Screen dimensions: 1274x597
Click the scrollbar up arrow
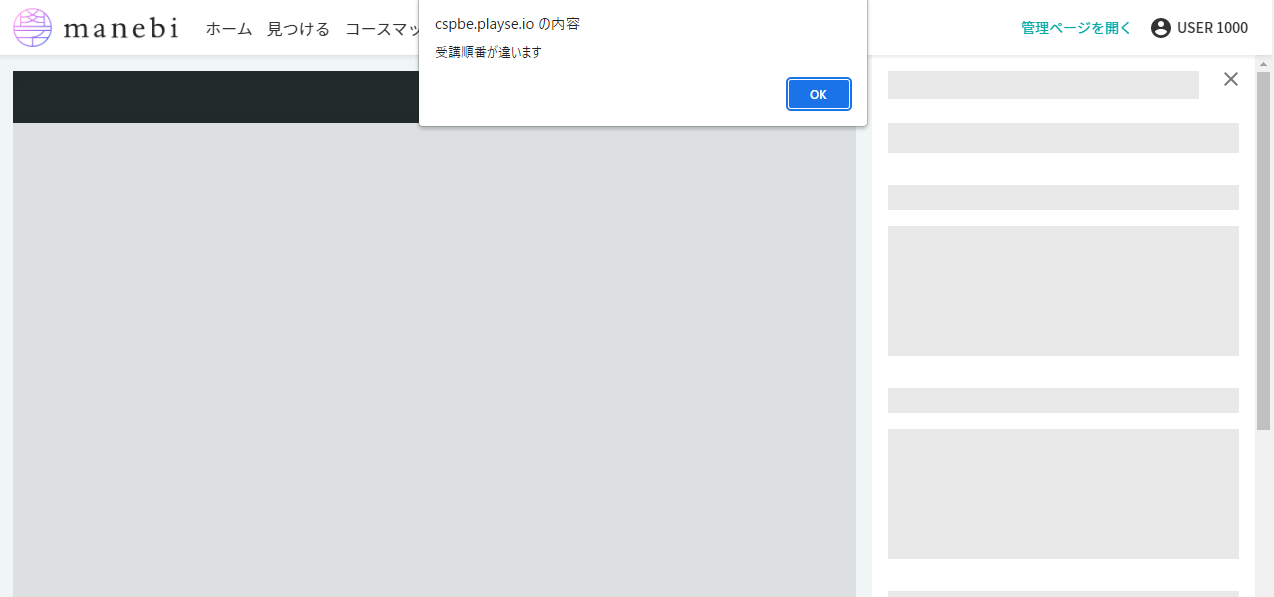1264,64
